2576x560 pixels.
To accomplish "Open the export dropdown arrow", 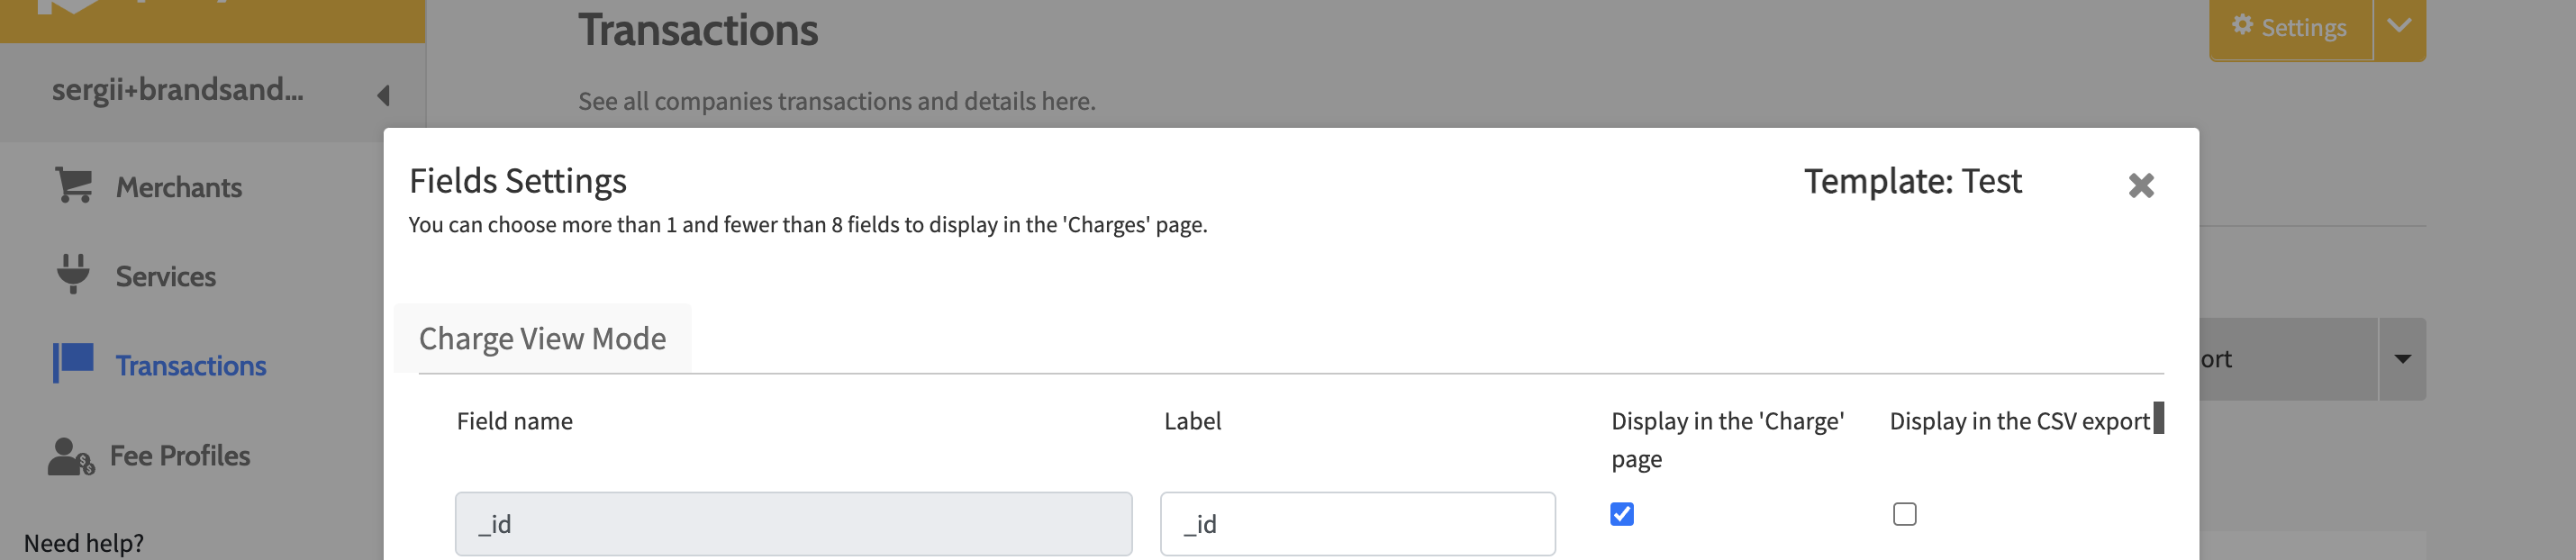I will tap(2402, 359).
